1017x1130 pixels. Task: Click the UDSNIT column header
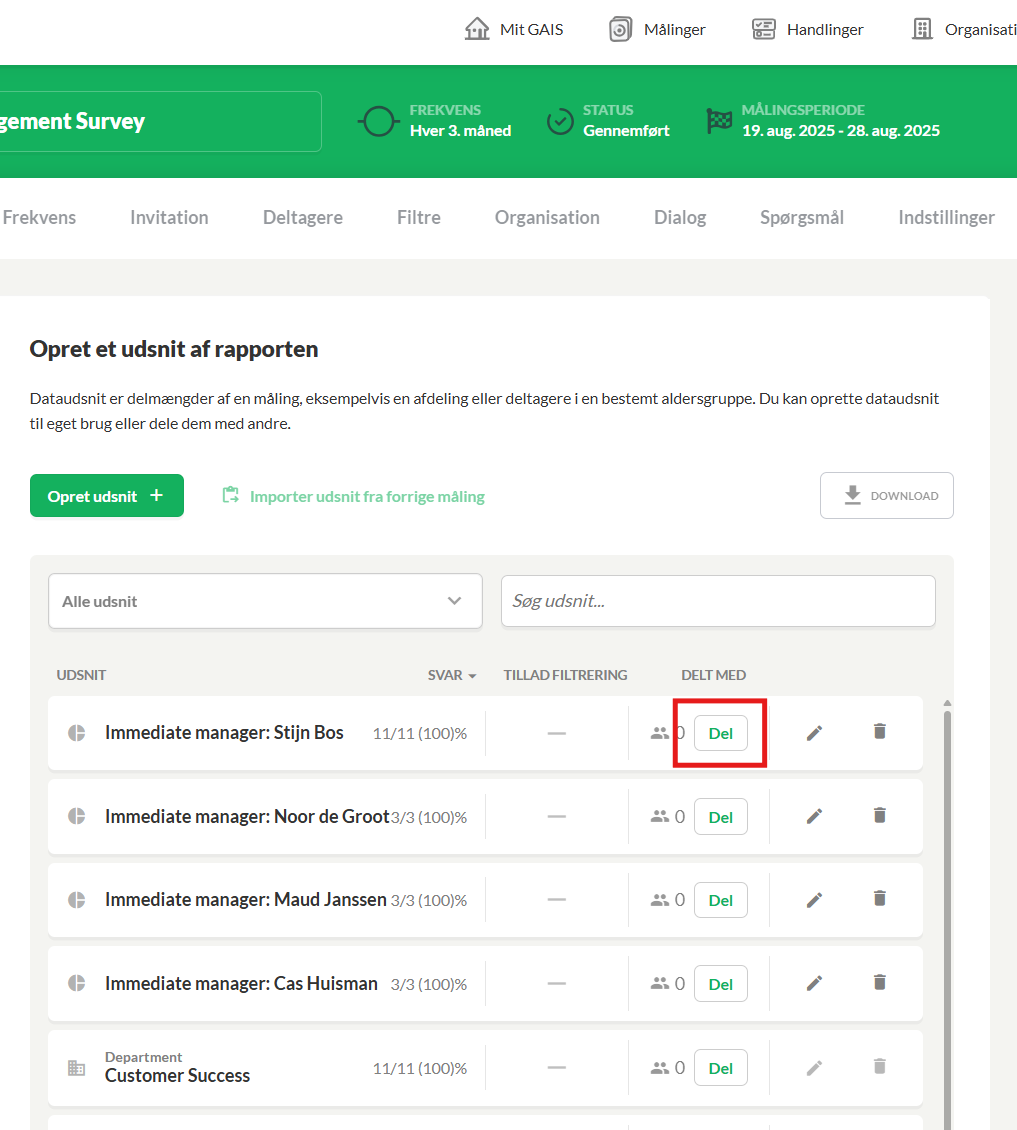pyautogui.click(x=81, y=675)
